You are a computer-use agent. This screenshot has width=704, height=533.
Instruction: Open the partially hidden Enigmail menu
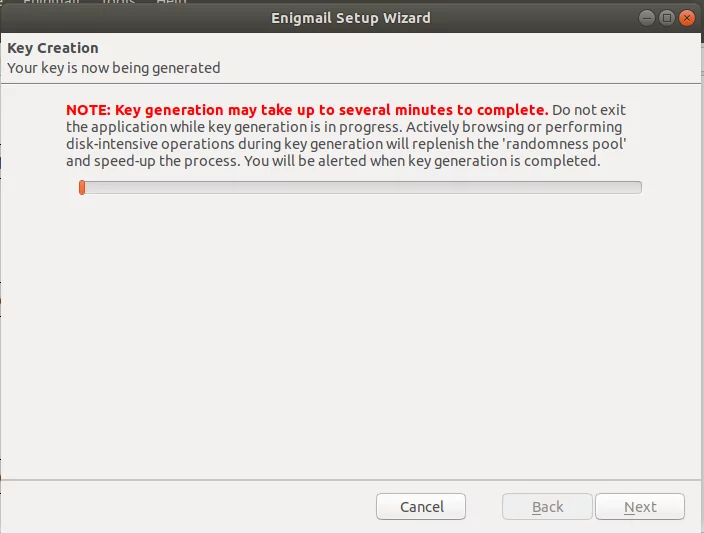pos(51,2)
